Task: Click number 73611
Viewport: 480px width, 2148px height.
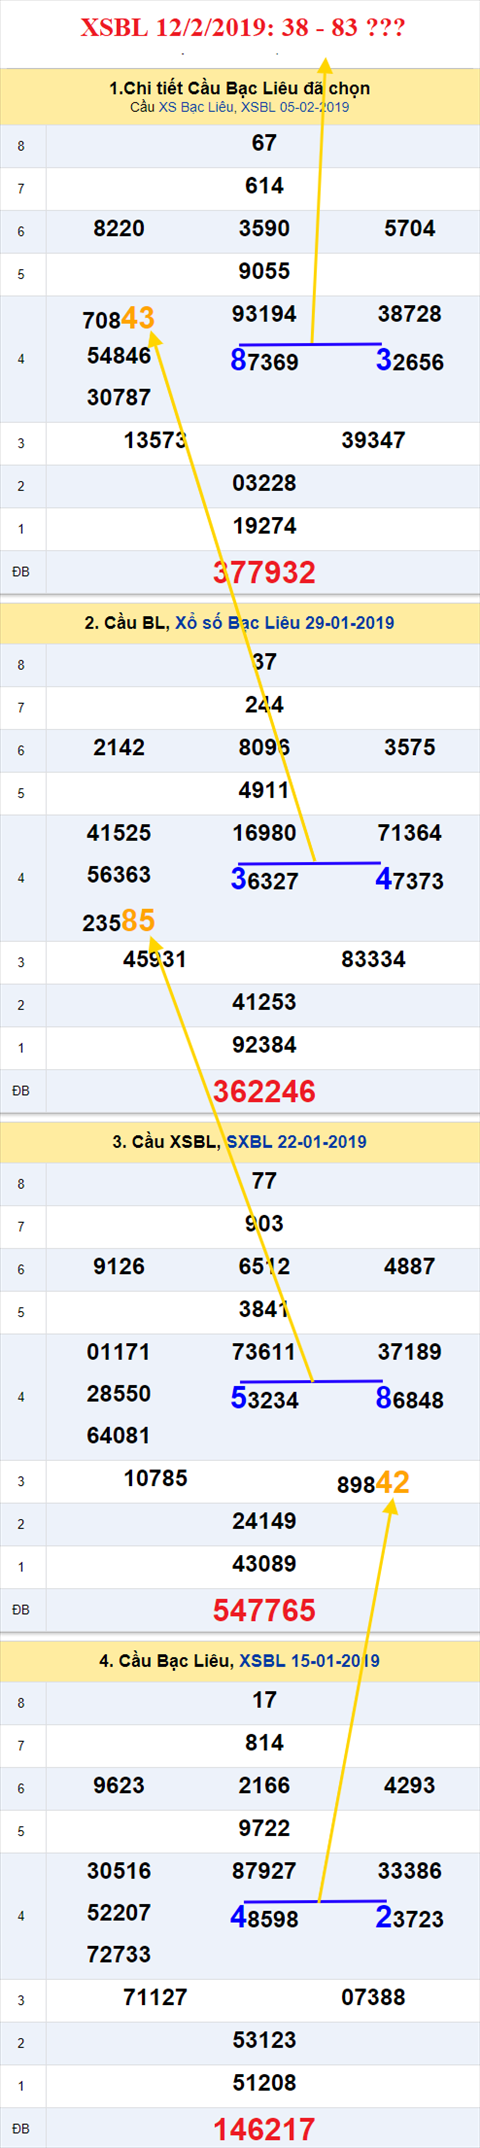Action: click(x=264, y=1352)
